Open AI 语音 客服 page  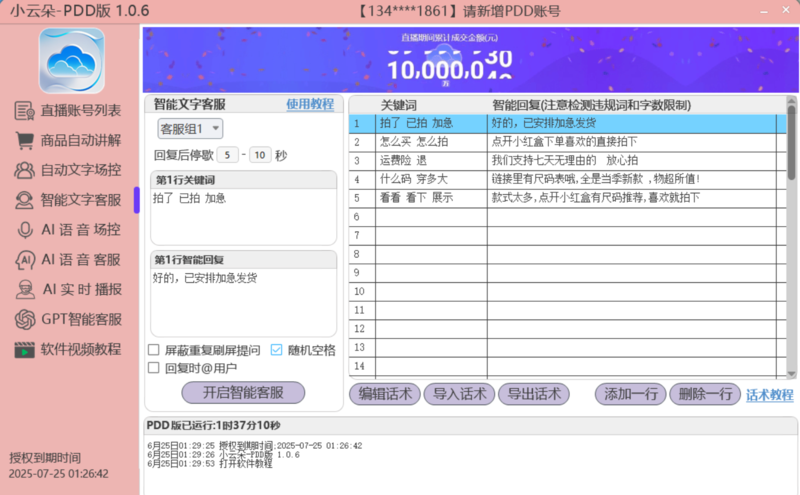click(x=81, y=260)
